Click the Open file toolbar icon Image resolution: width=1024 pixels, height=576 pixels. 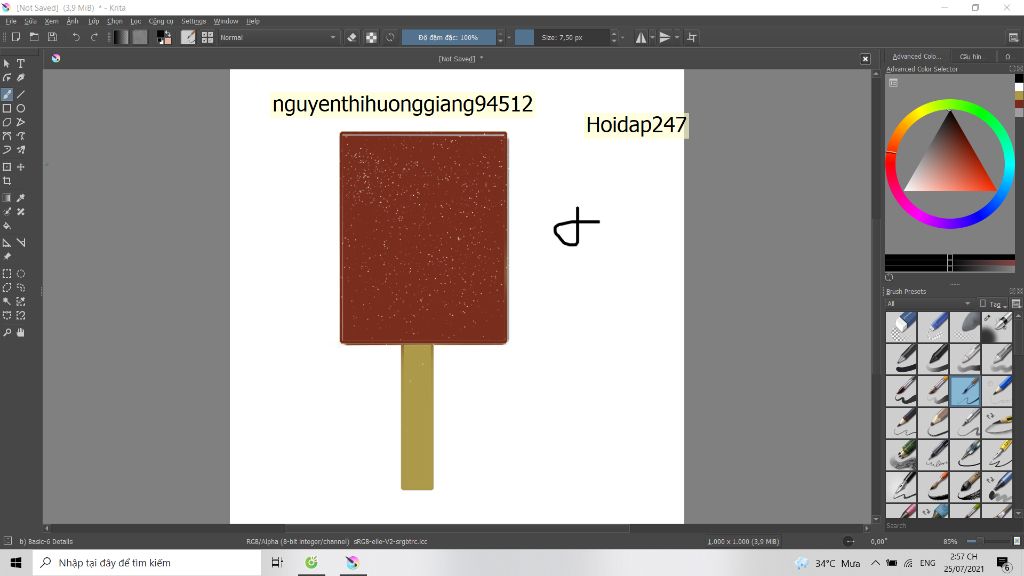34,37
